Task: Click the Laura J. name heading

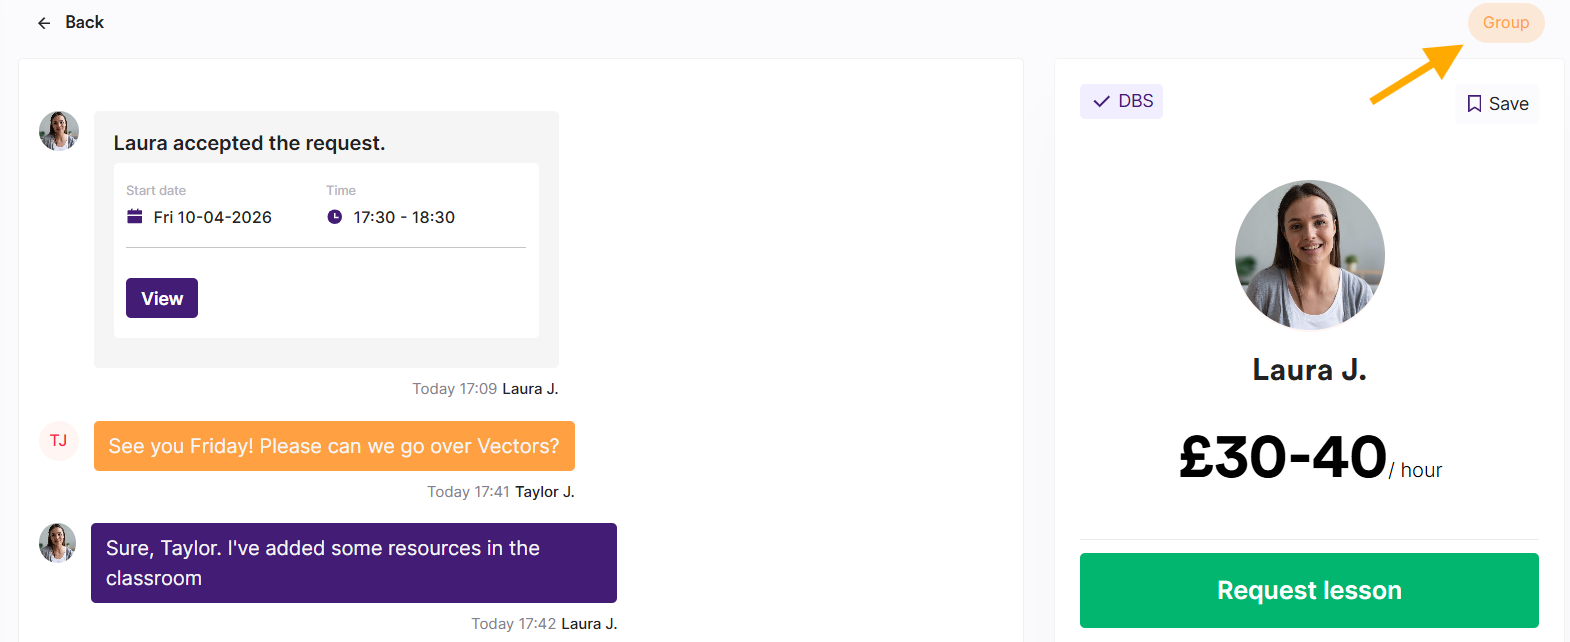Action: 1309,370
